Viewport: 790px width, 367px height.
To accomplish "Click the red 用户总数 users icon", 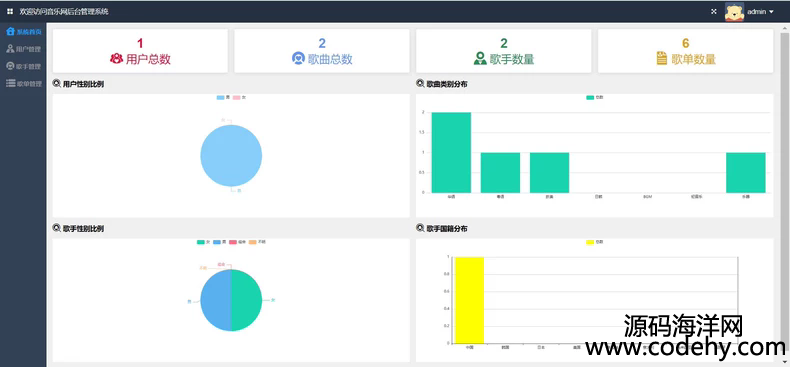I will pos(116,58).
